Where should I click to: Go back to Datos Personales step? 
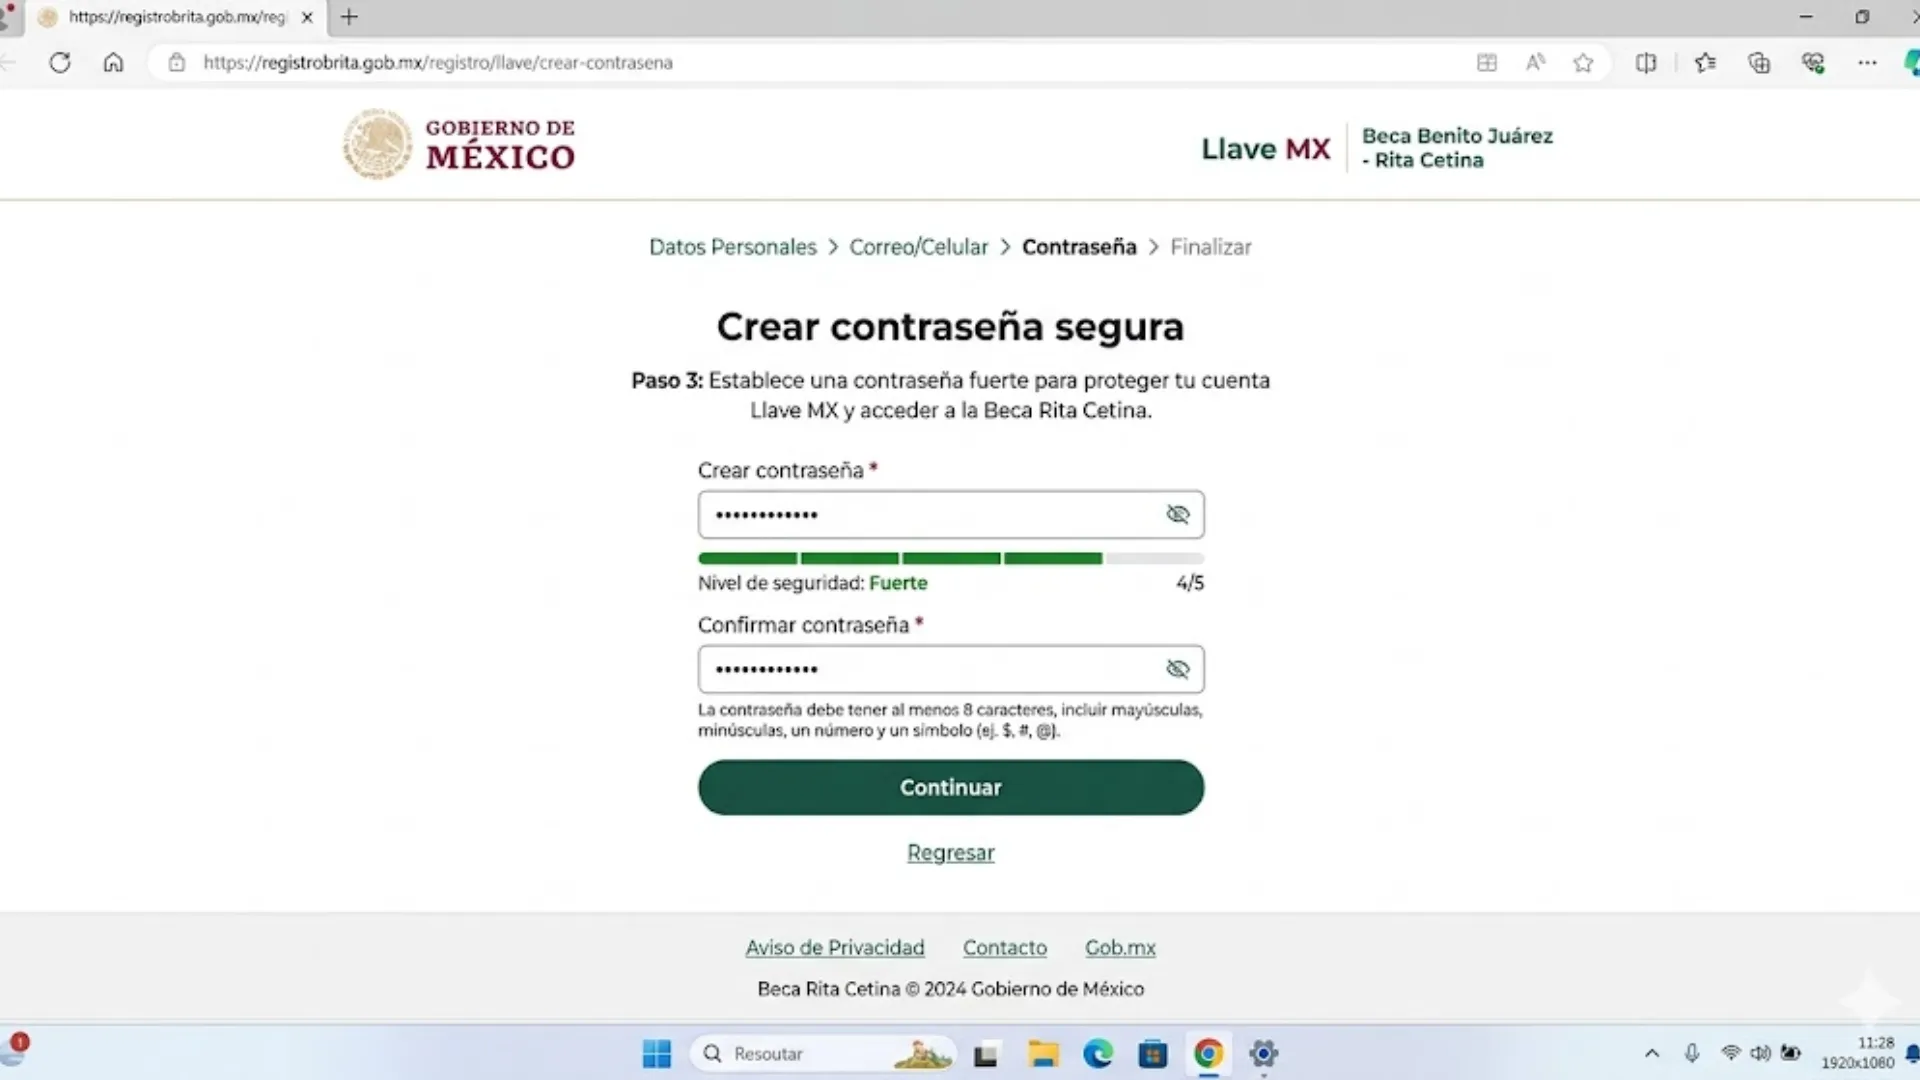tap(732, 247)
